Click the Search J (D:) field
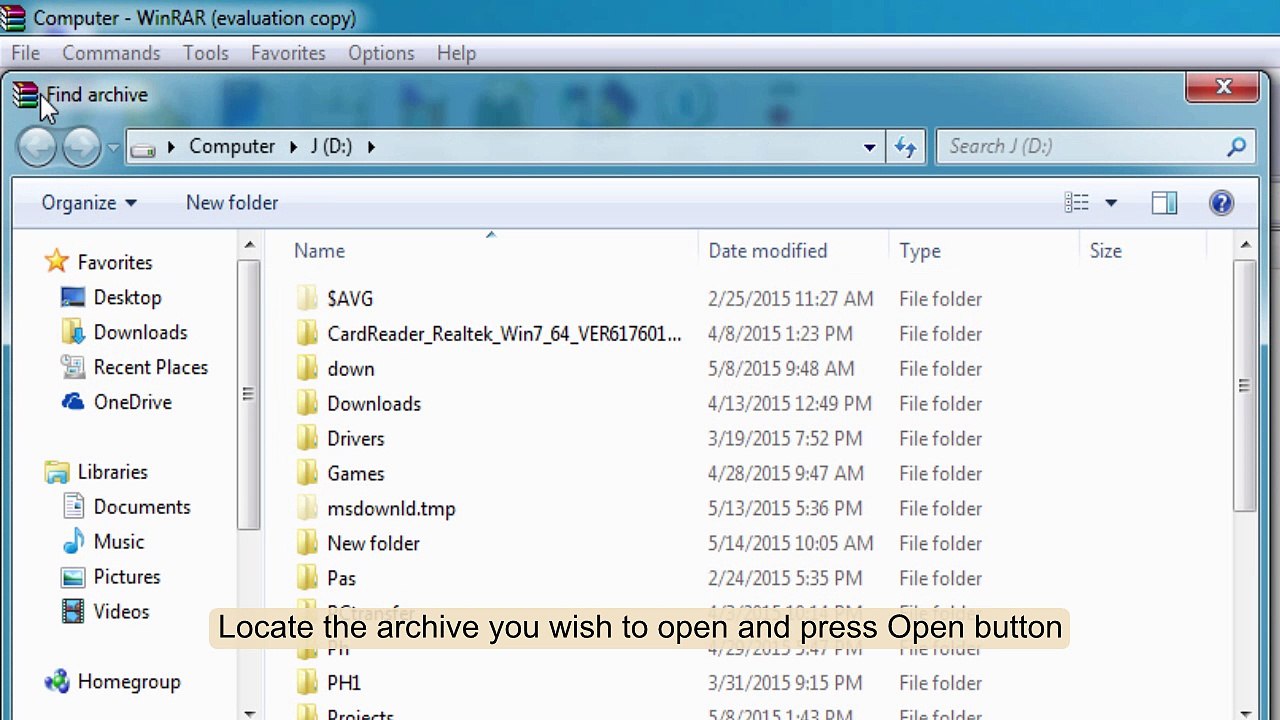1280x720 pixels. (x=1082, y=147)
